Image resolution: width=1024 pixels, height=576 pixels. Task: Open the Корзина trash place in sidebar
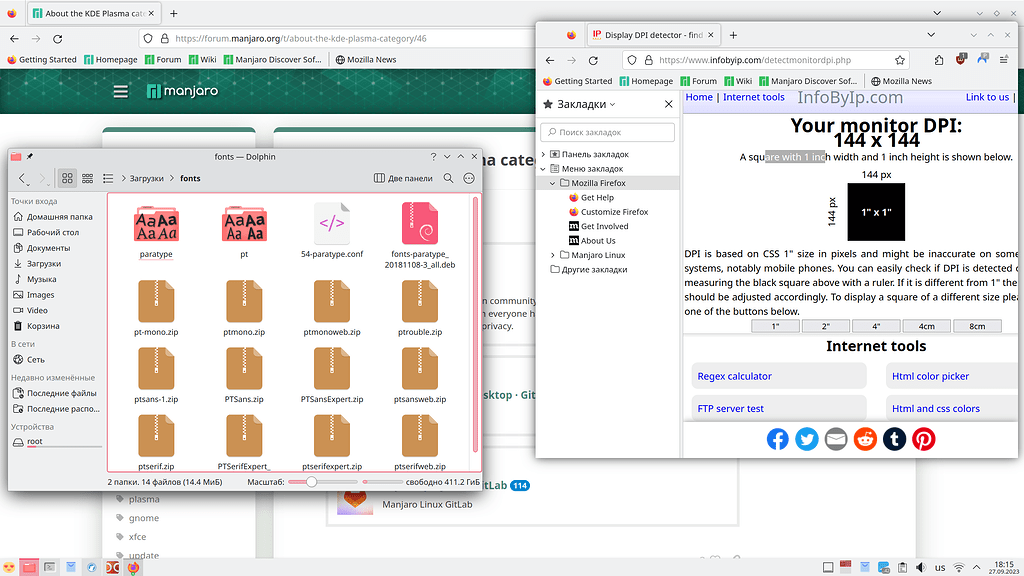pos(42,326)
